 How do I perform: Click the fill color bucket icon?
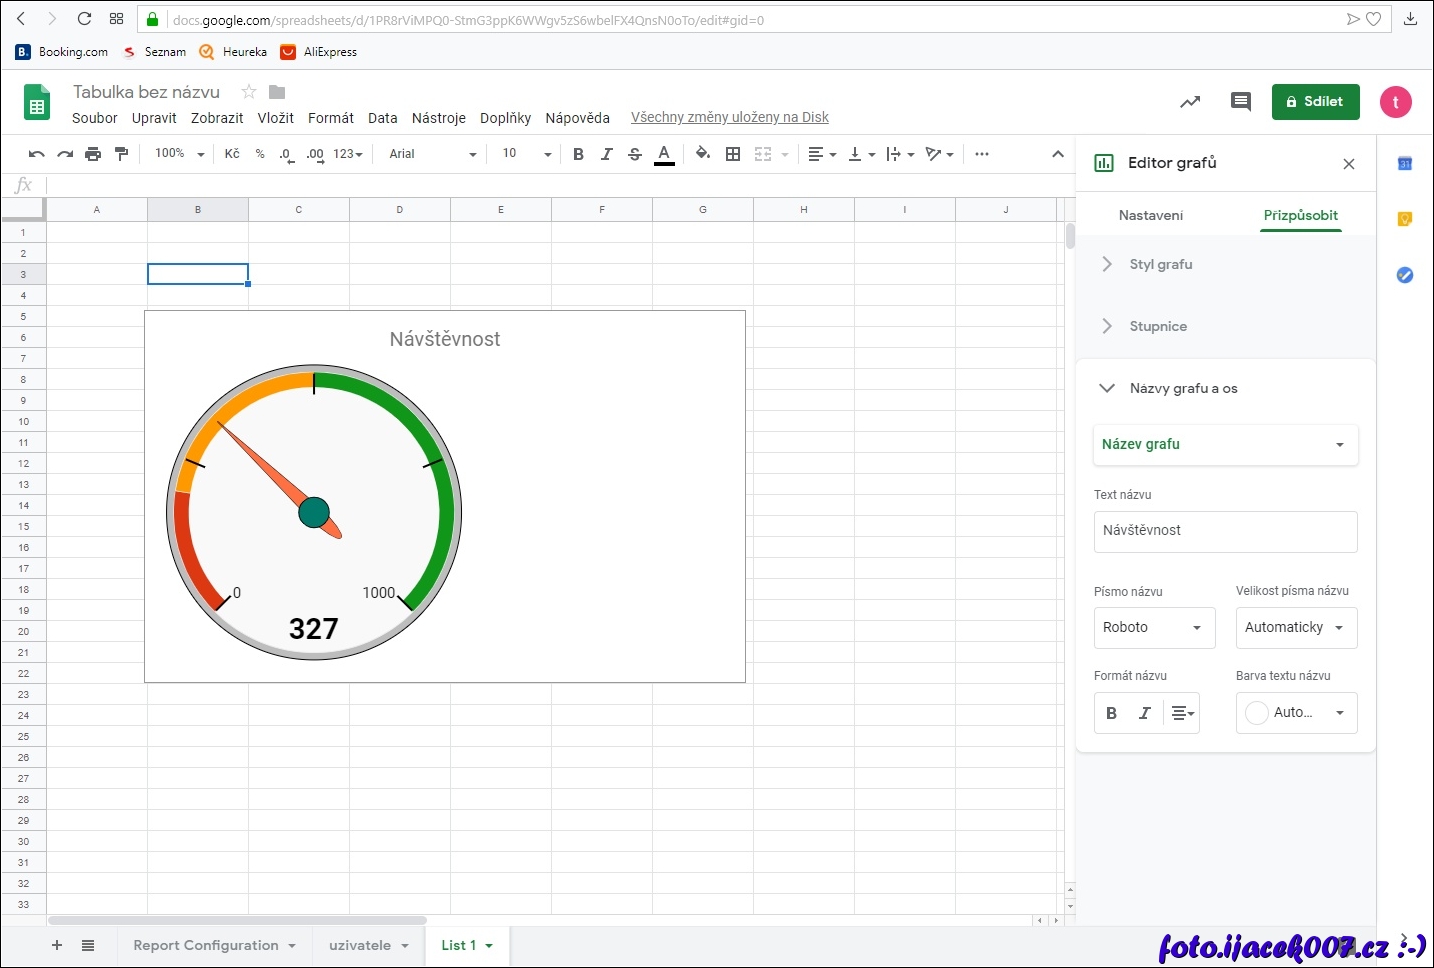(x=703, y=154)
